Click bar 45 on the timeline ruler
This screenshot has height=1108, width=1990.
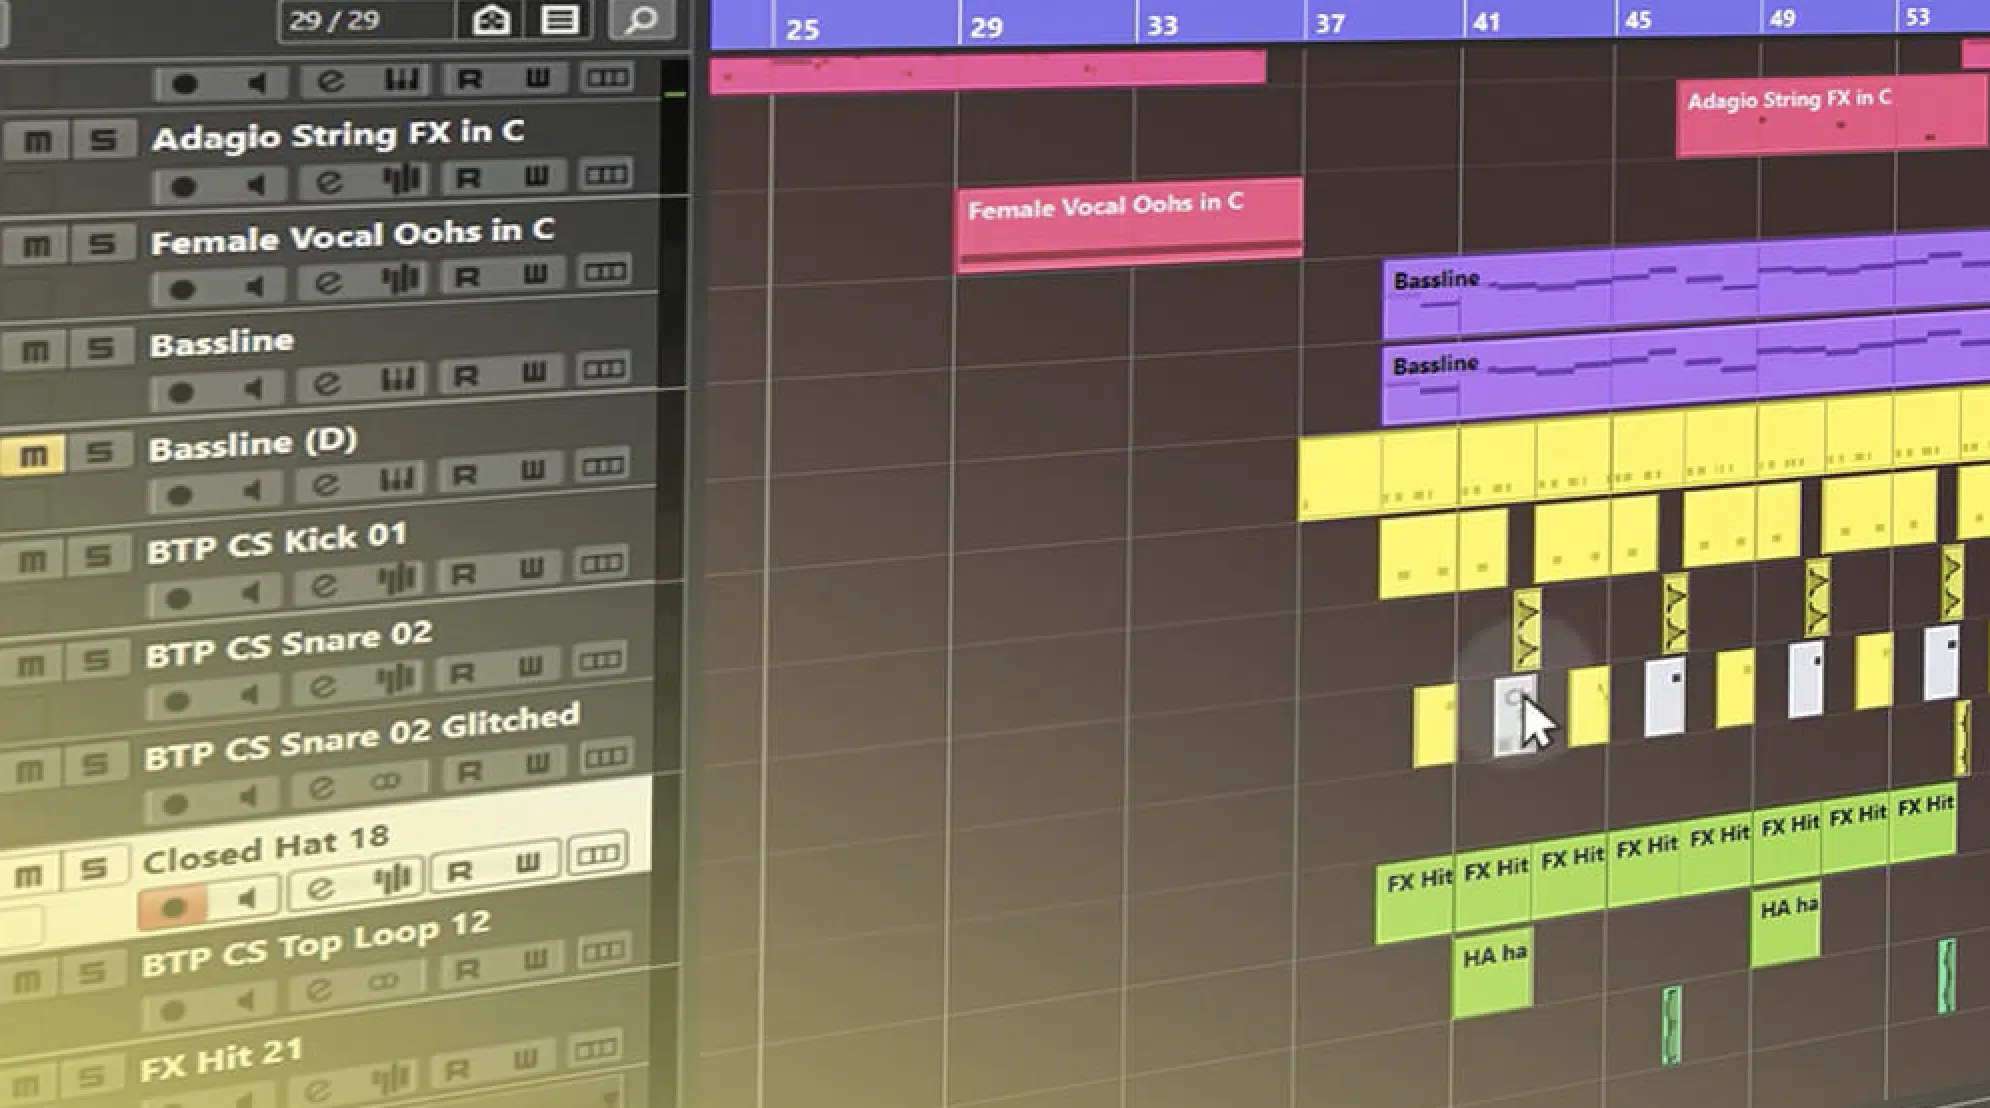[x=1637, y=19]
